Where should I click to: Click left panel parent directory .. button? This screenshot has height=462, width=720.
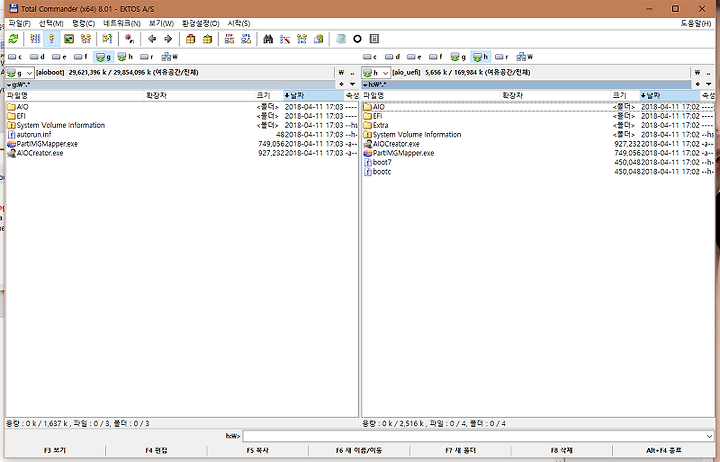point(352,73)
